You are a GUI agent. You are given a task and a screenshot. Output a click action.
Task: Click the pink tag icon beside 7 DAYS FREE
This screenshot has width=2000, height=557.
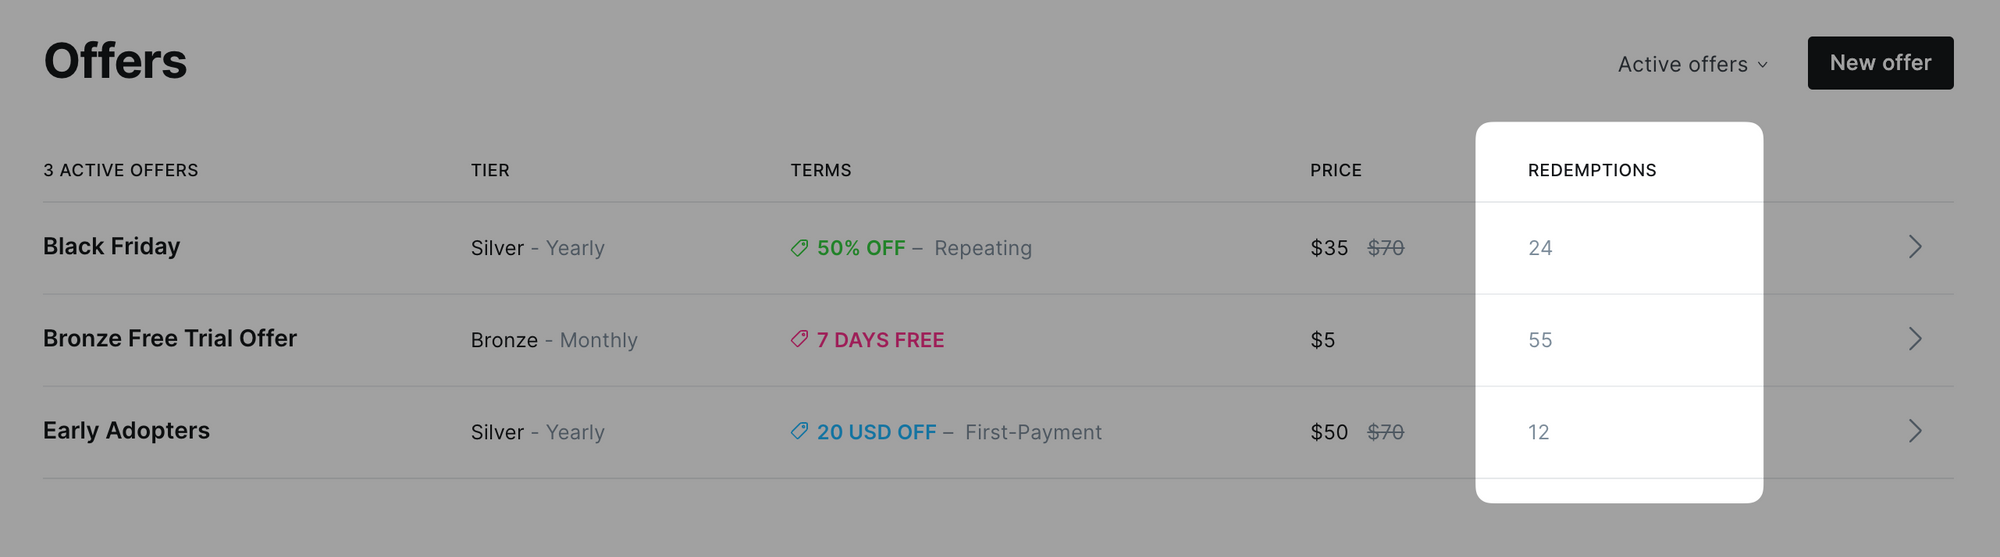pos(799,339)
